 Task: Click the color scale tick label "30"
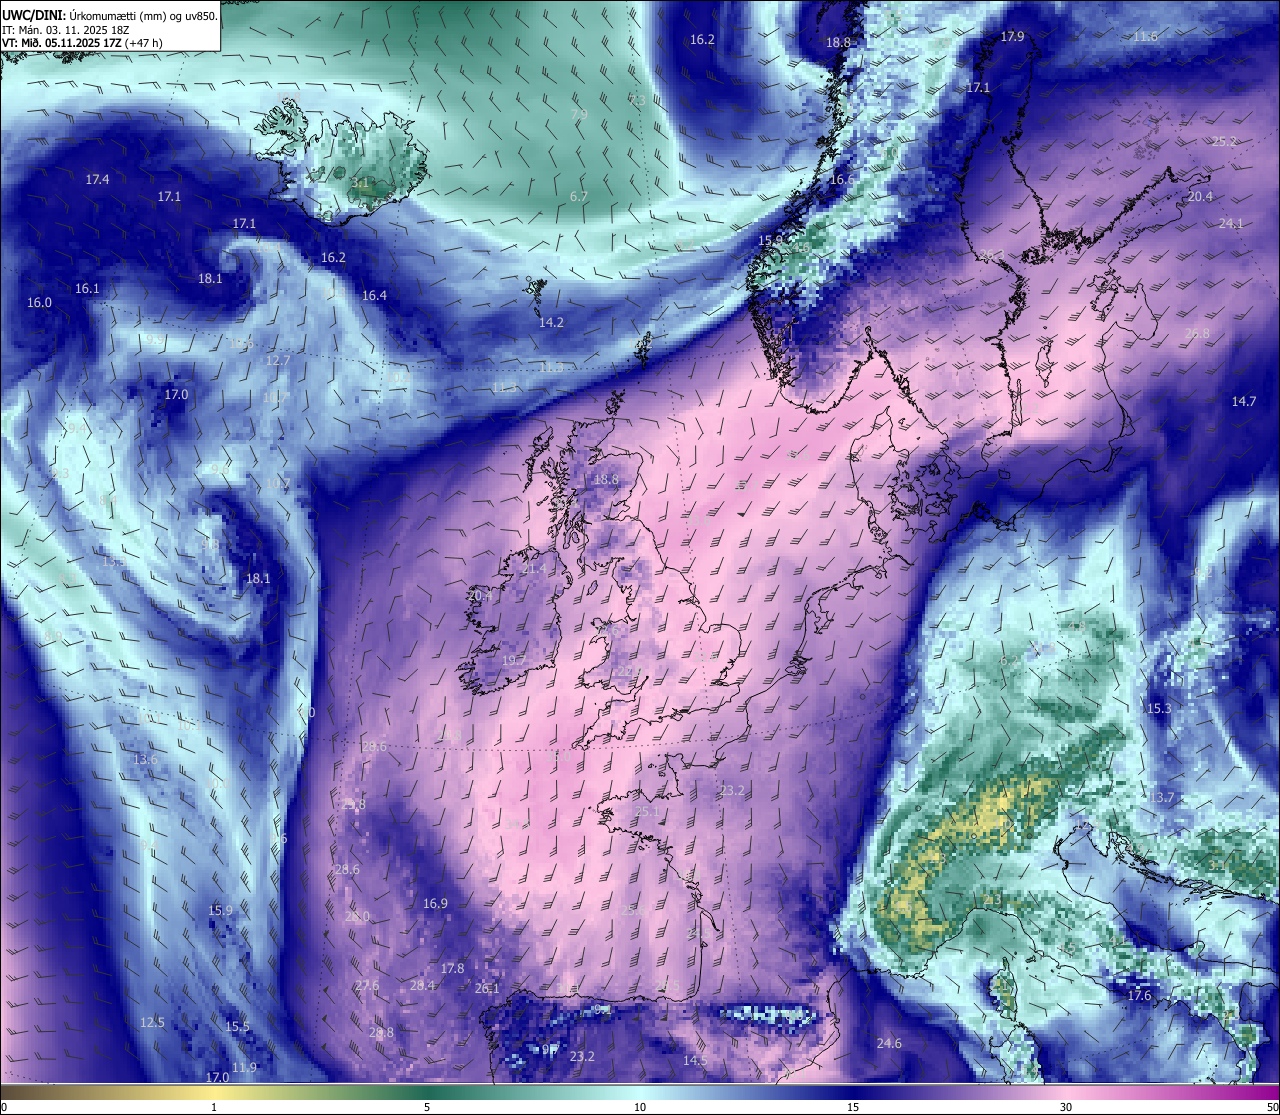point(1066,1107)
